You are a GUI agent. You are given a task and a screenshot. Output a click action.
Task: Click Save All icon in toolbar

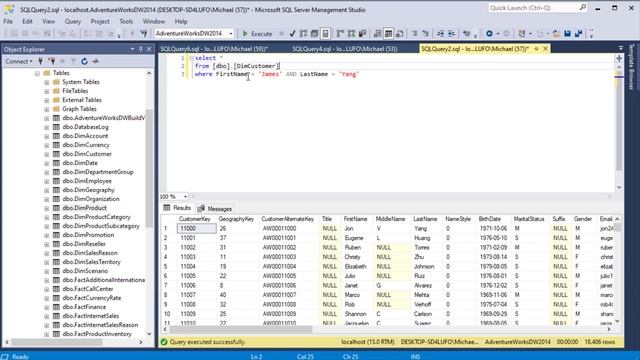pos(578,34)
